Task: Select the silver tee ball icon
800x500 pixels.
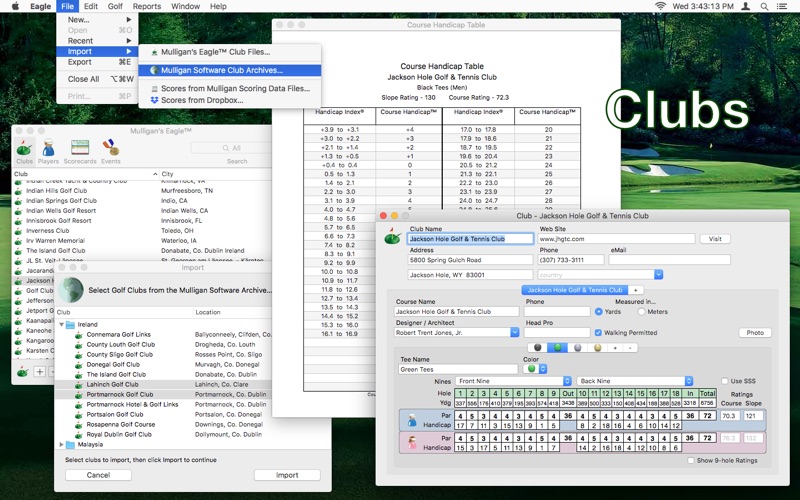Action: tap(578, 348)
